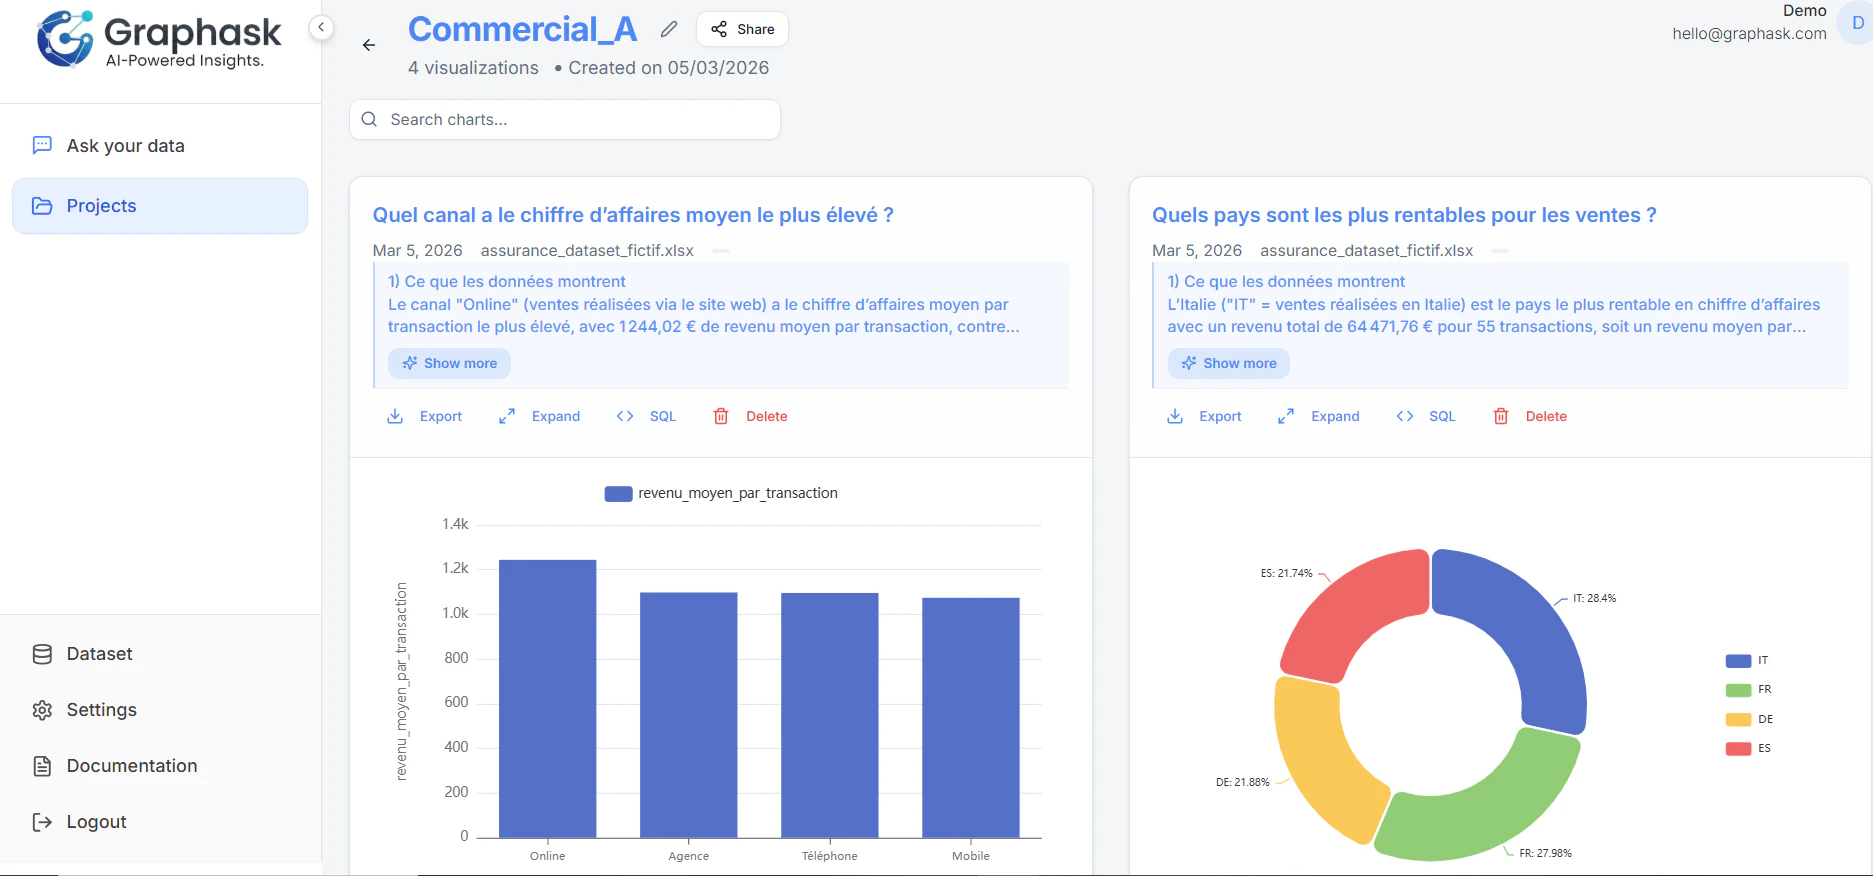
Task: Export the channel revenue bar chart
Action: pos(424,416)
